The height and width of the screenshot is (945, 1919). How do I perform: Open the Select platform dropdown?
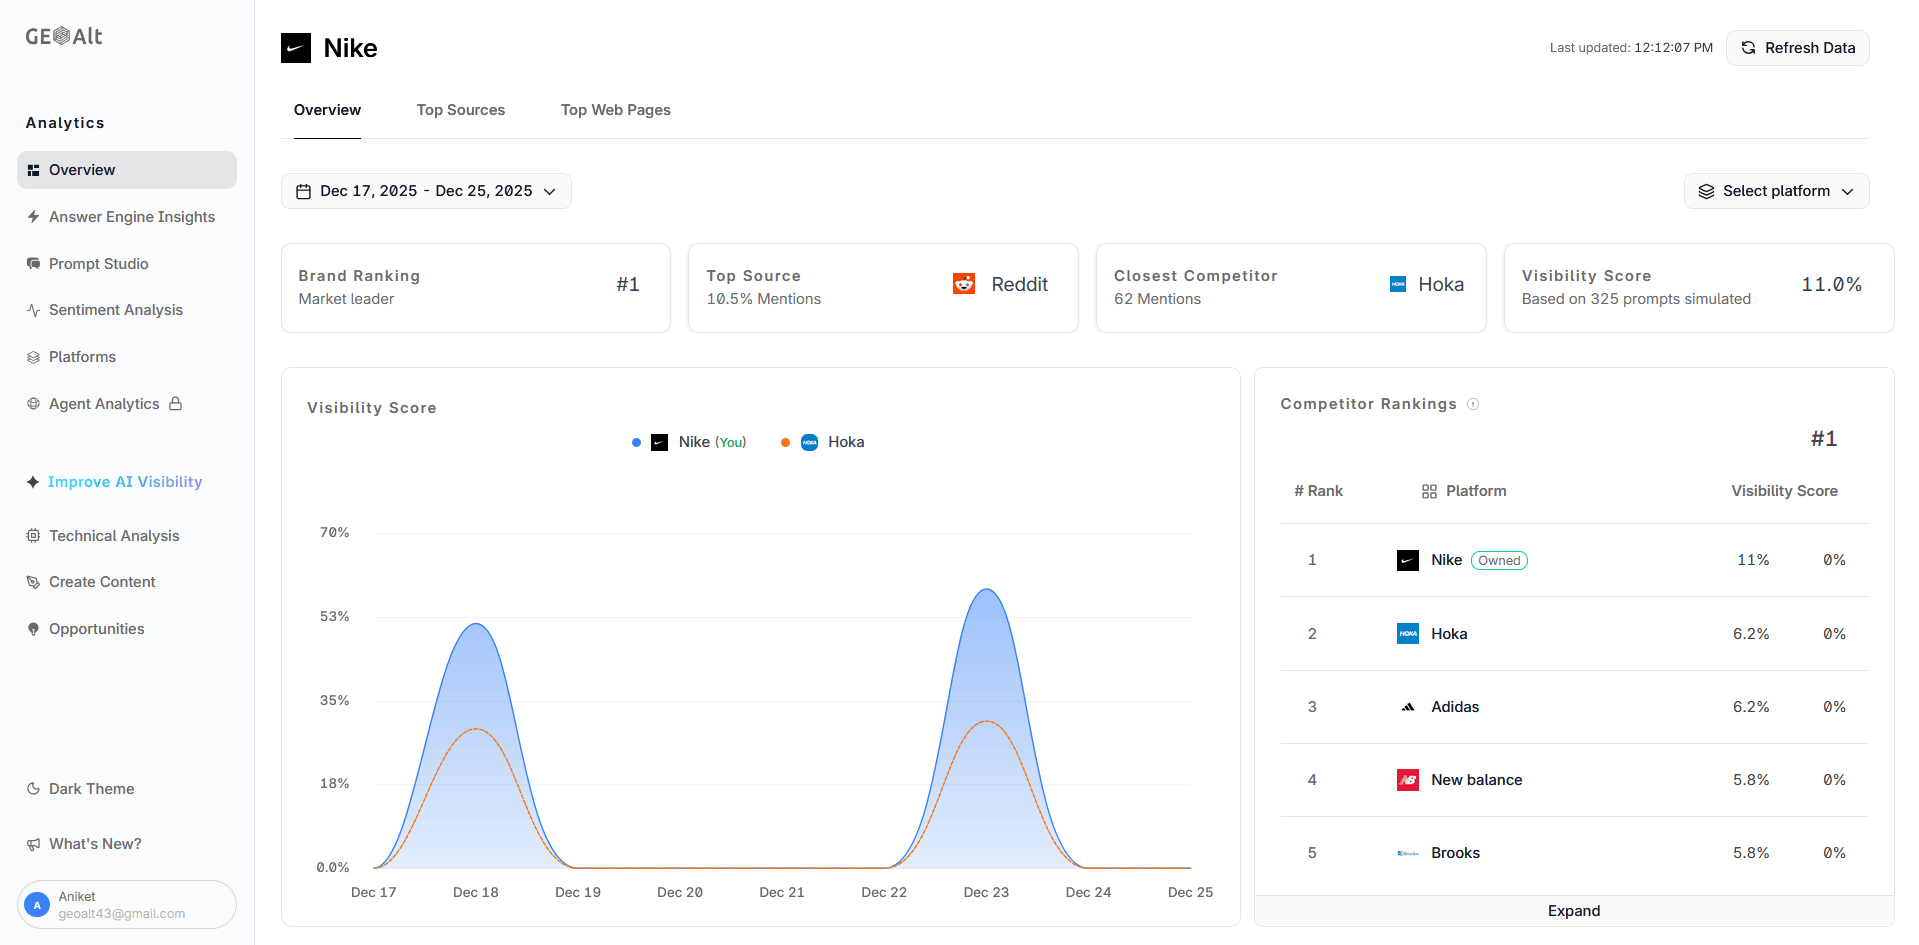pyautogui.click(x=1776, y=191)
